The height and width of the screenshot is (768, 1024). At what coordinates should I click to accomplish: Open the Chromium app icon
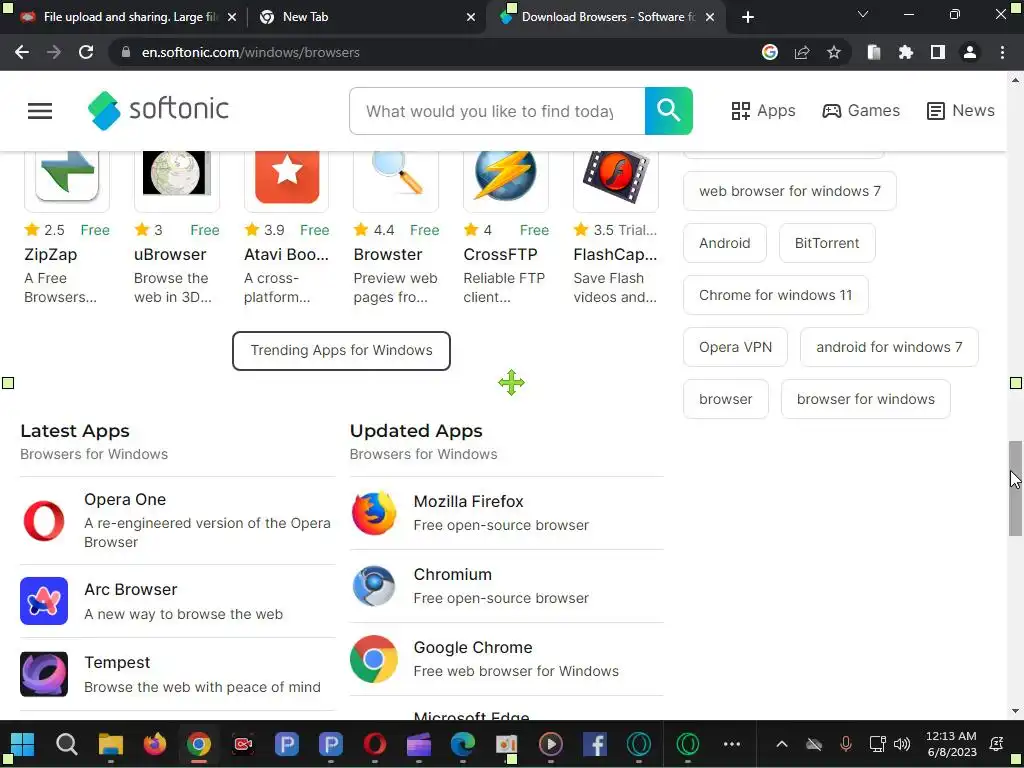[x=374, y=586]
